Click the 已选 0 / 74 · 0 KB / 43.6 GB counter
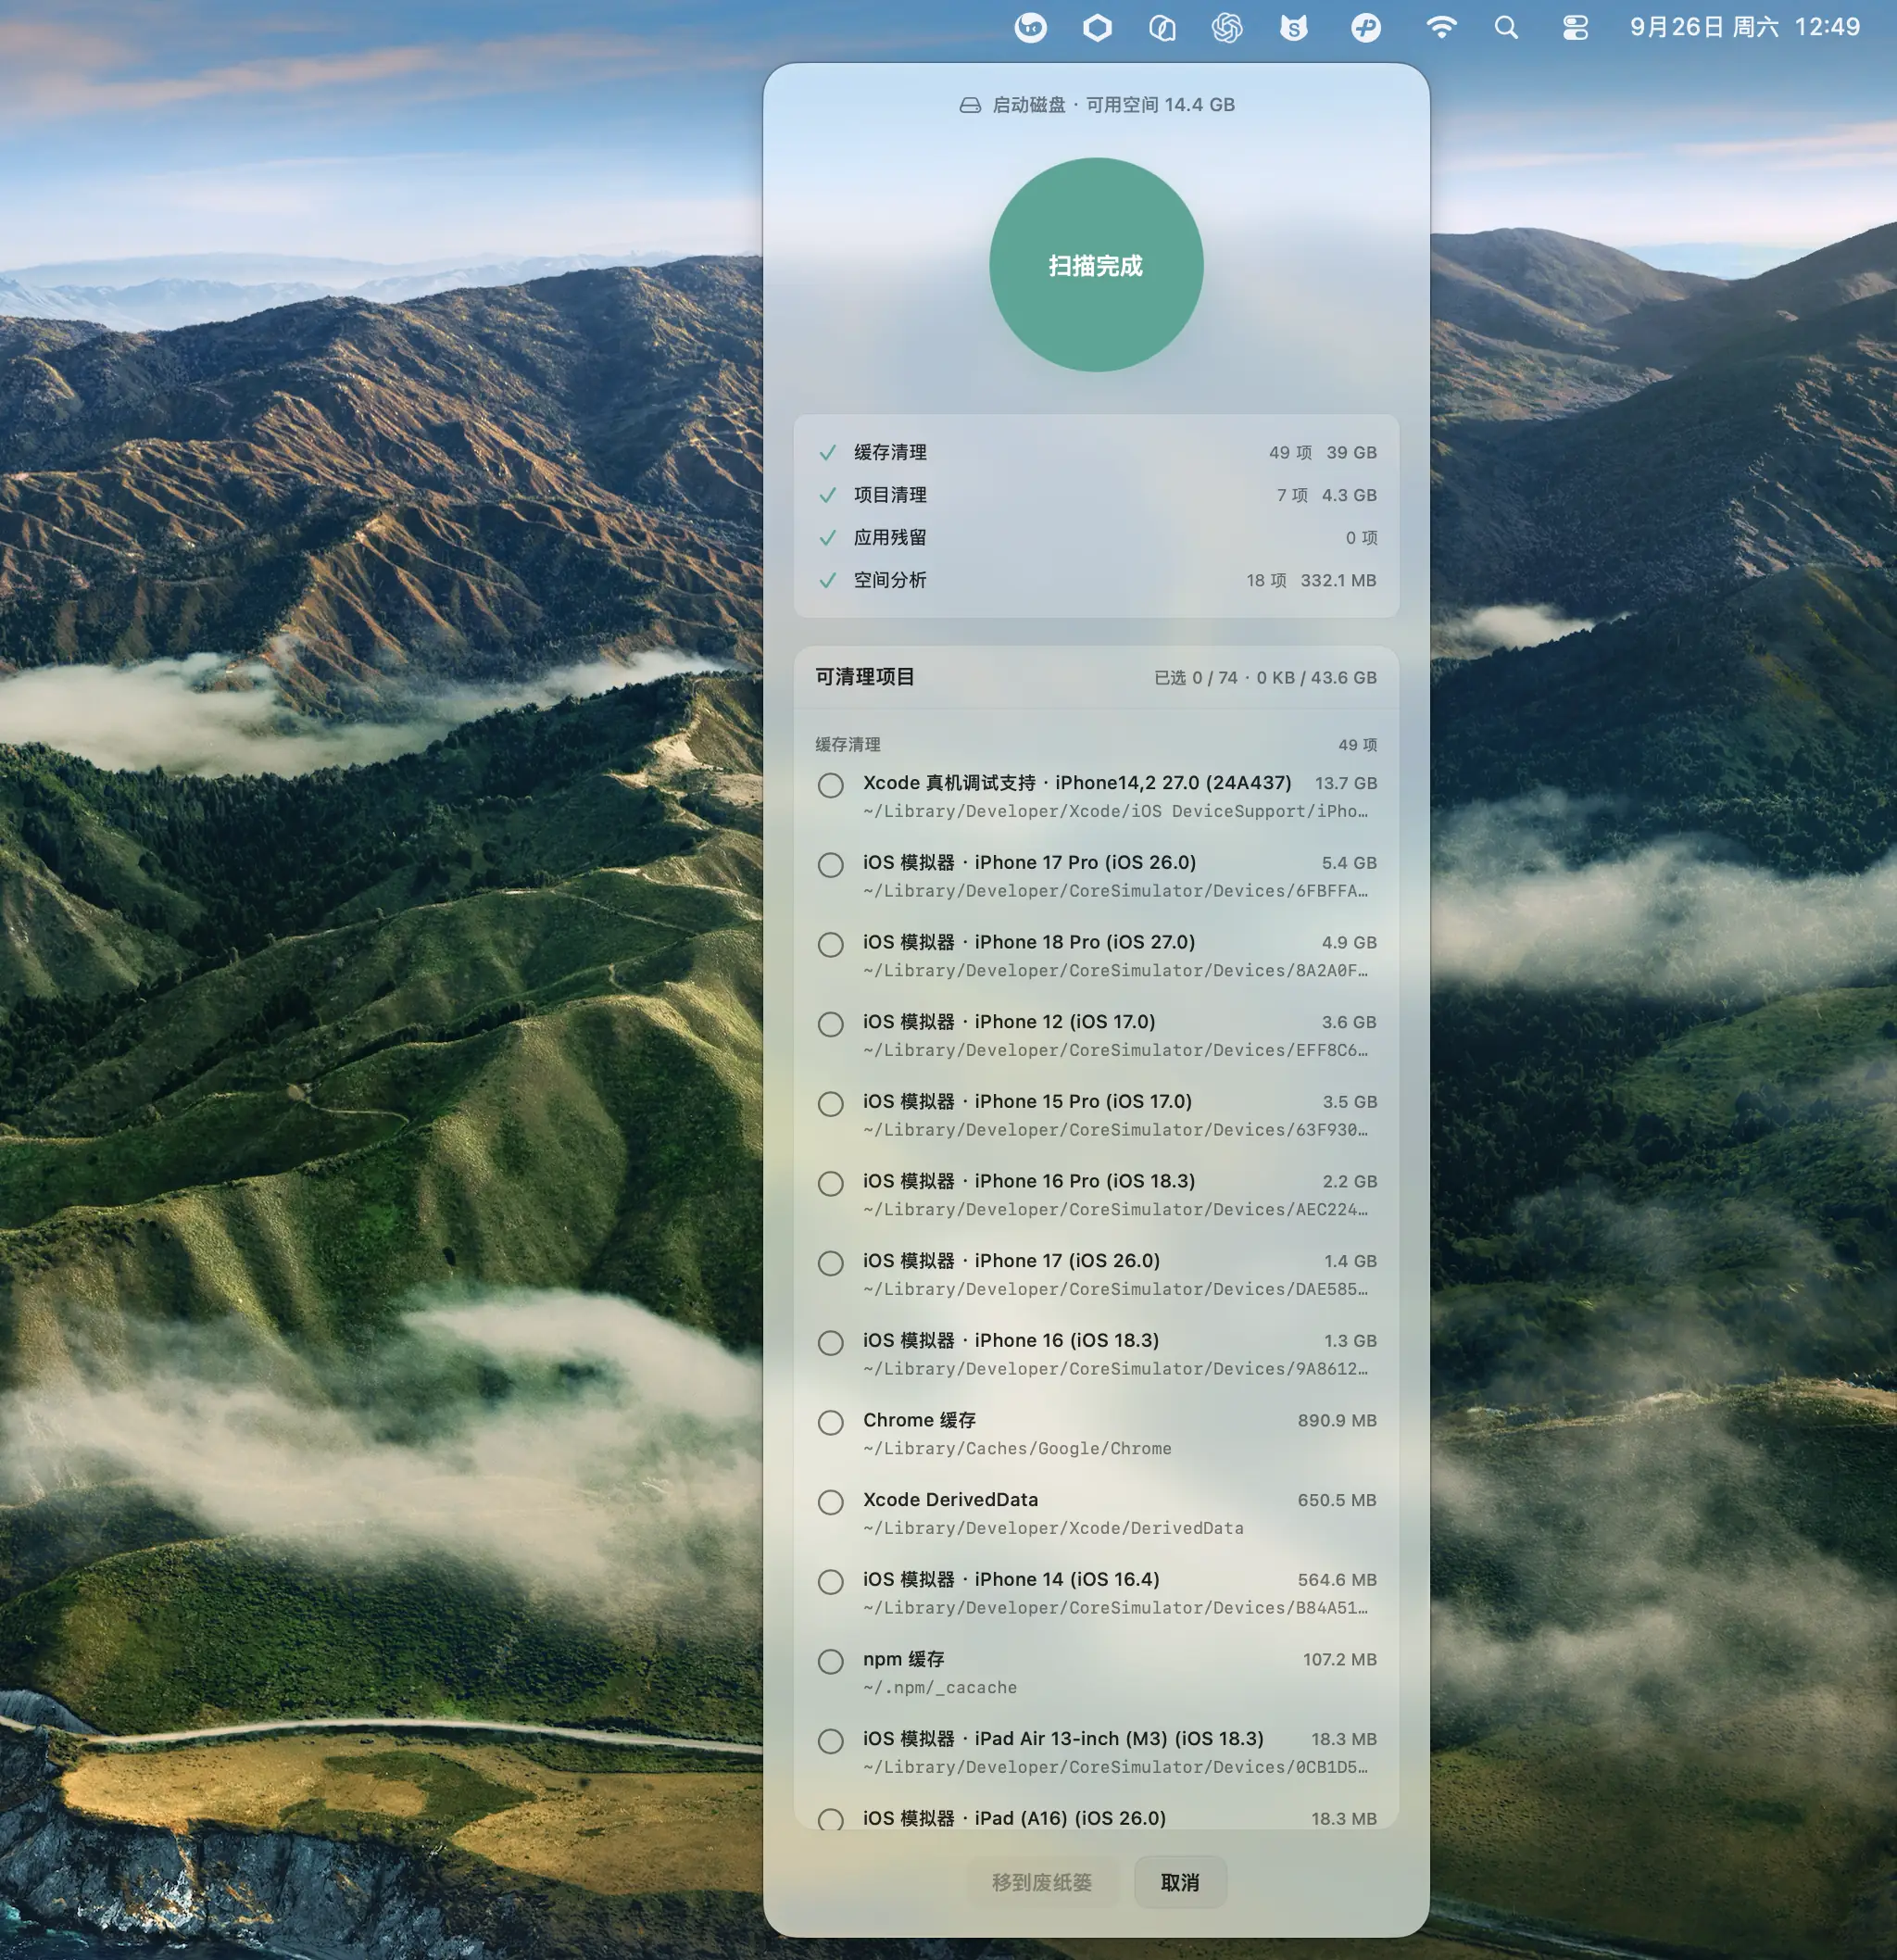1897x1960 pixels. (x=1265, y=678)
